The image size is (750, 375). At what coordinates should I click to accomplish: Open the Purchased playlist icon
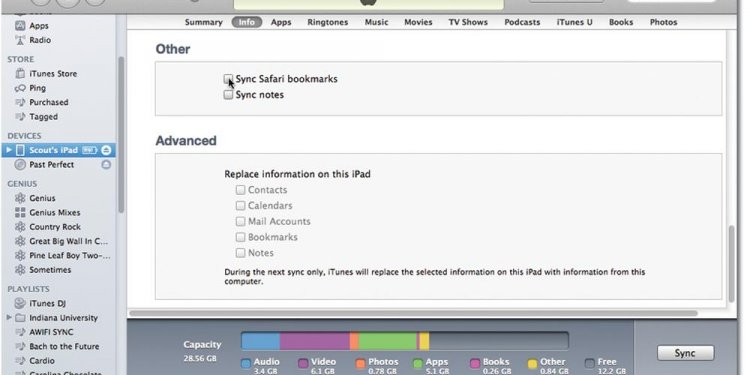(20, 102)
